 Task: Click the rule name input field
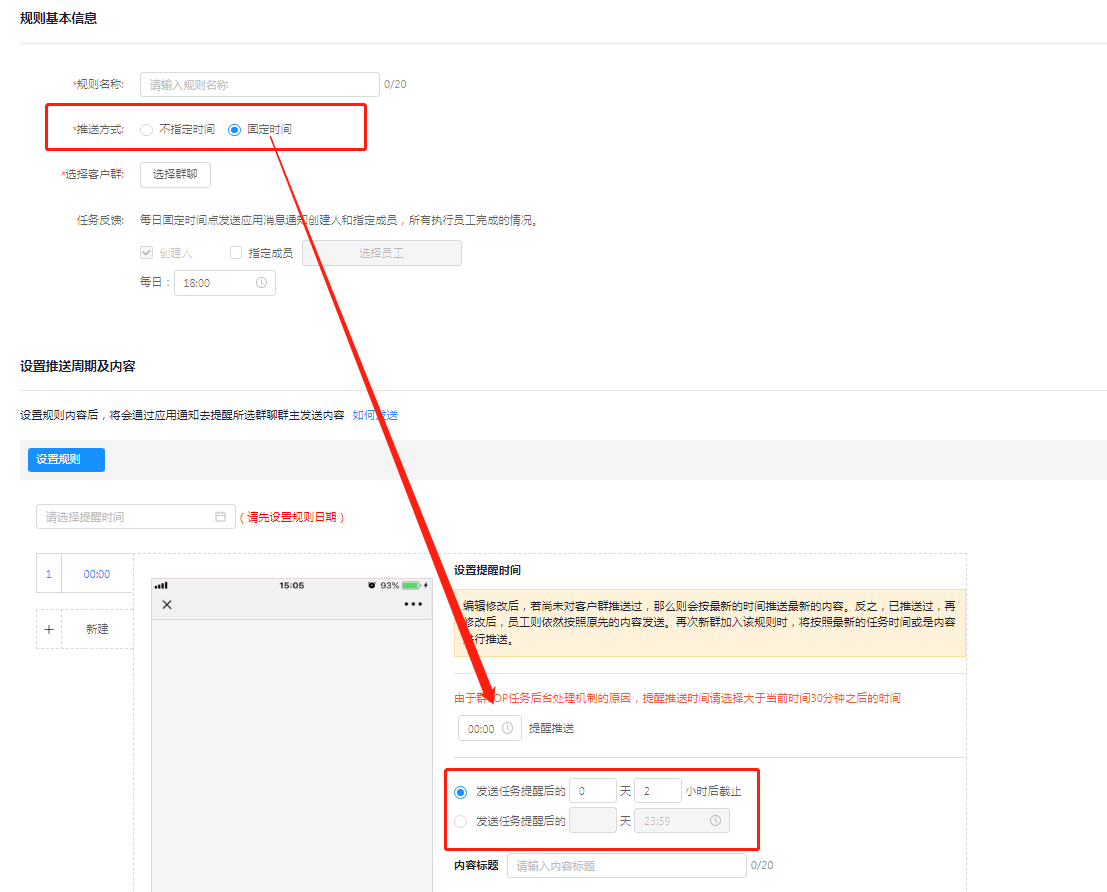tap(259, 85)
